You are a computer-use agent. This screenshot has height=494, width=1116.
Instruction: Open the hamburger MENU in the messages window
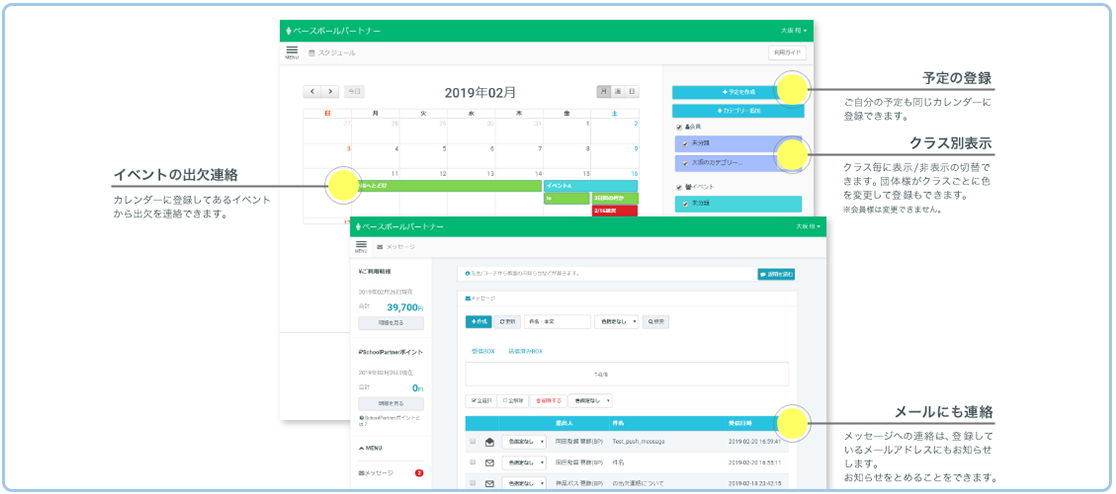[361, 246]
